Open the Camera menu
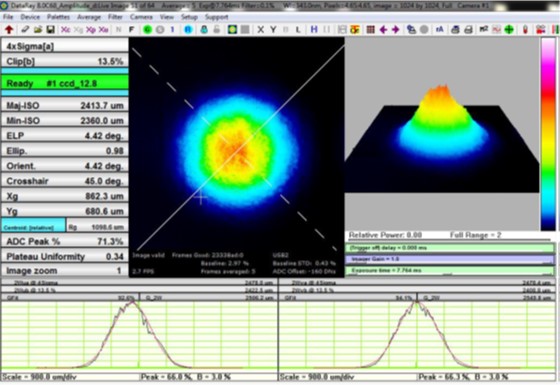Screen dimensions: 560x385 tap(141, 17)
